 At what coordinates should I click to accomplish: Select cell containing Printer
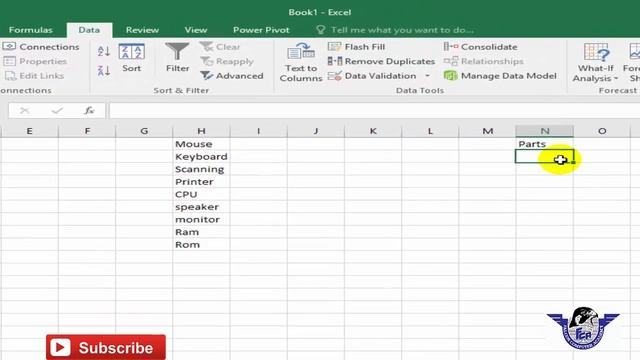[x=201, y=182]
